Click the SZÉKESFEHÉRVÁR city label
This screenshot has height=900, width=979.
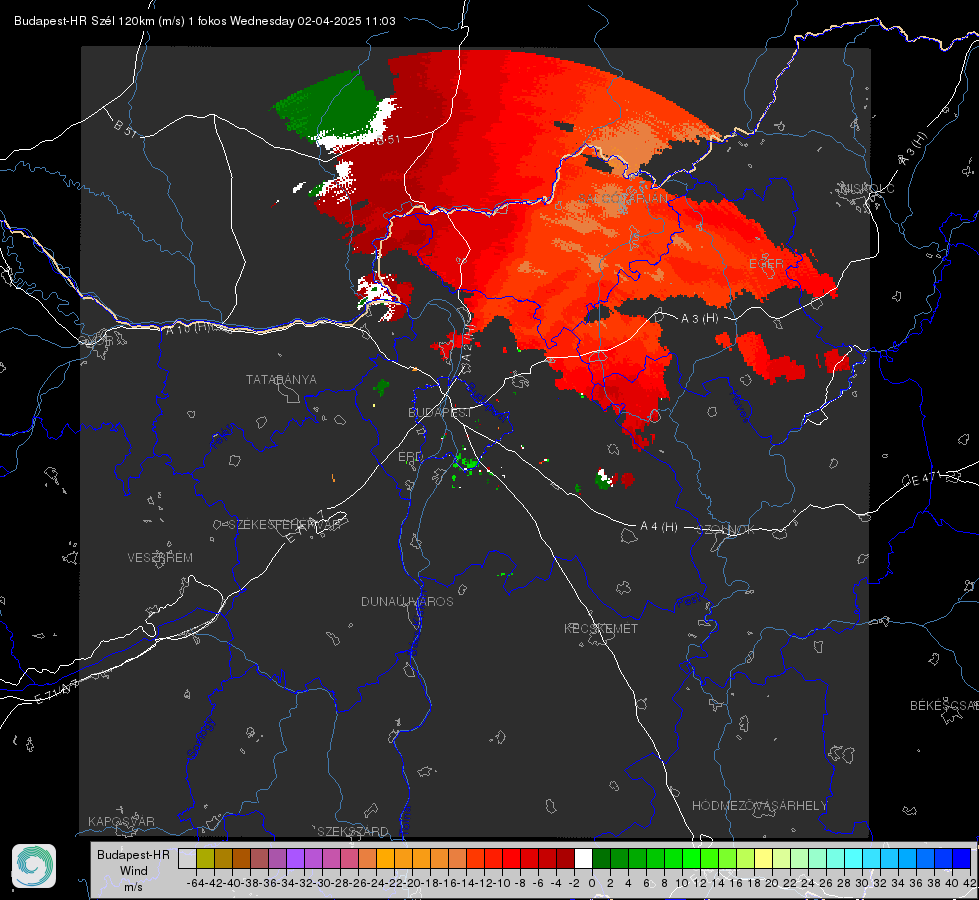pyautogui.click(x=285, y=525)
